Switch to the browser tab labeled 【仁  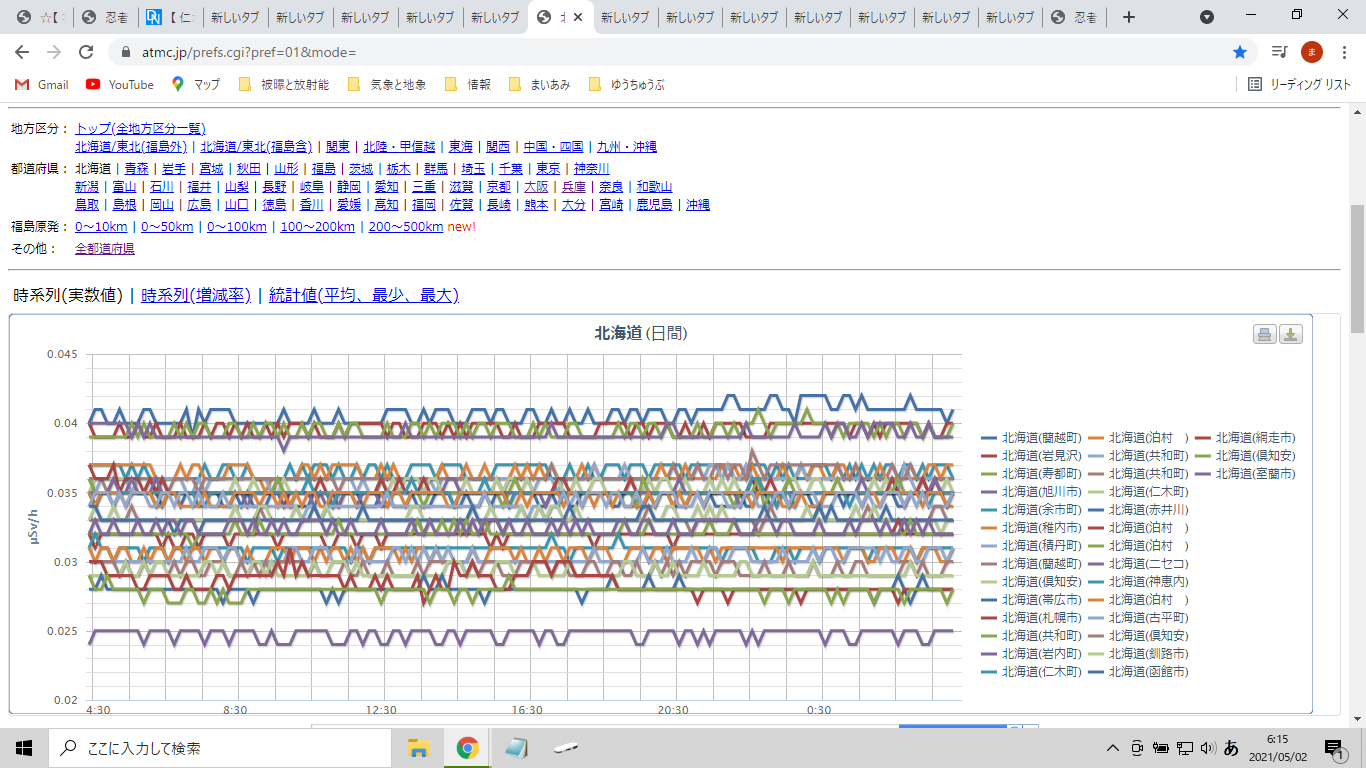point(171,17)
